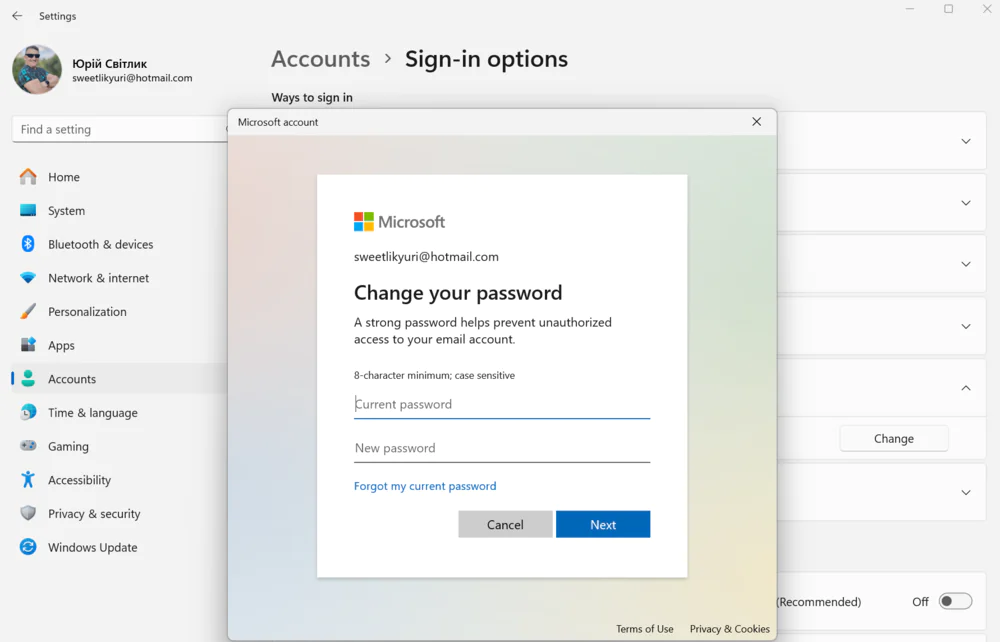The width and height of the screenshot is (1000, 642).
Task: Click the Bluetooth icon in sidebar
Action: [28, 244]
